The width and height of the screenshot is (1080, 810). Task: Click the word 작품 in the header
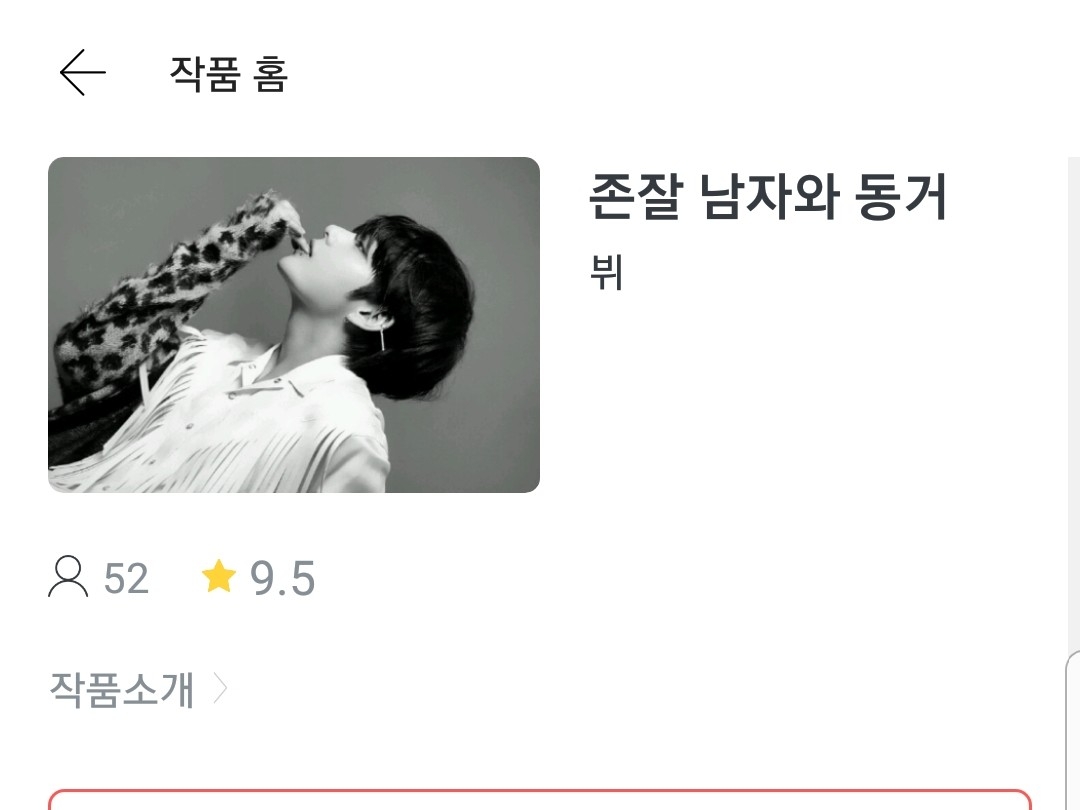click(x=205, y=74)
